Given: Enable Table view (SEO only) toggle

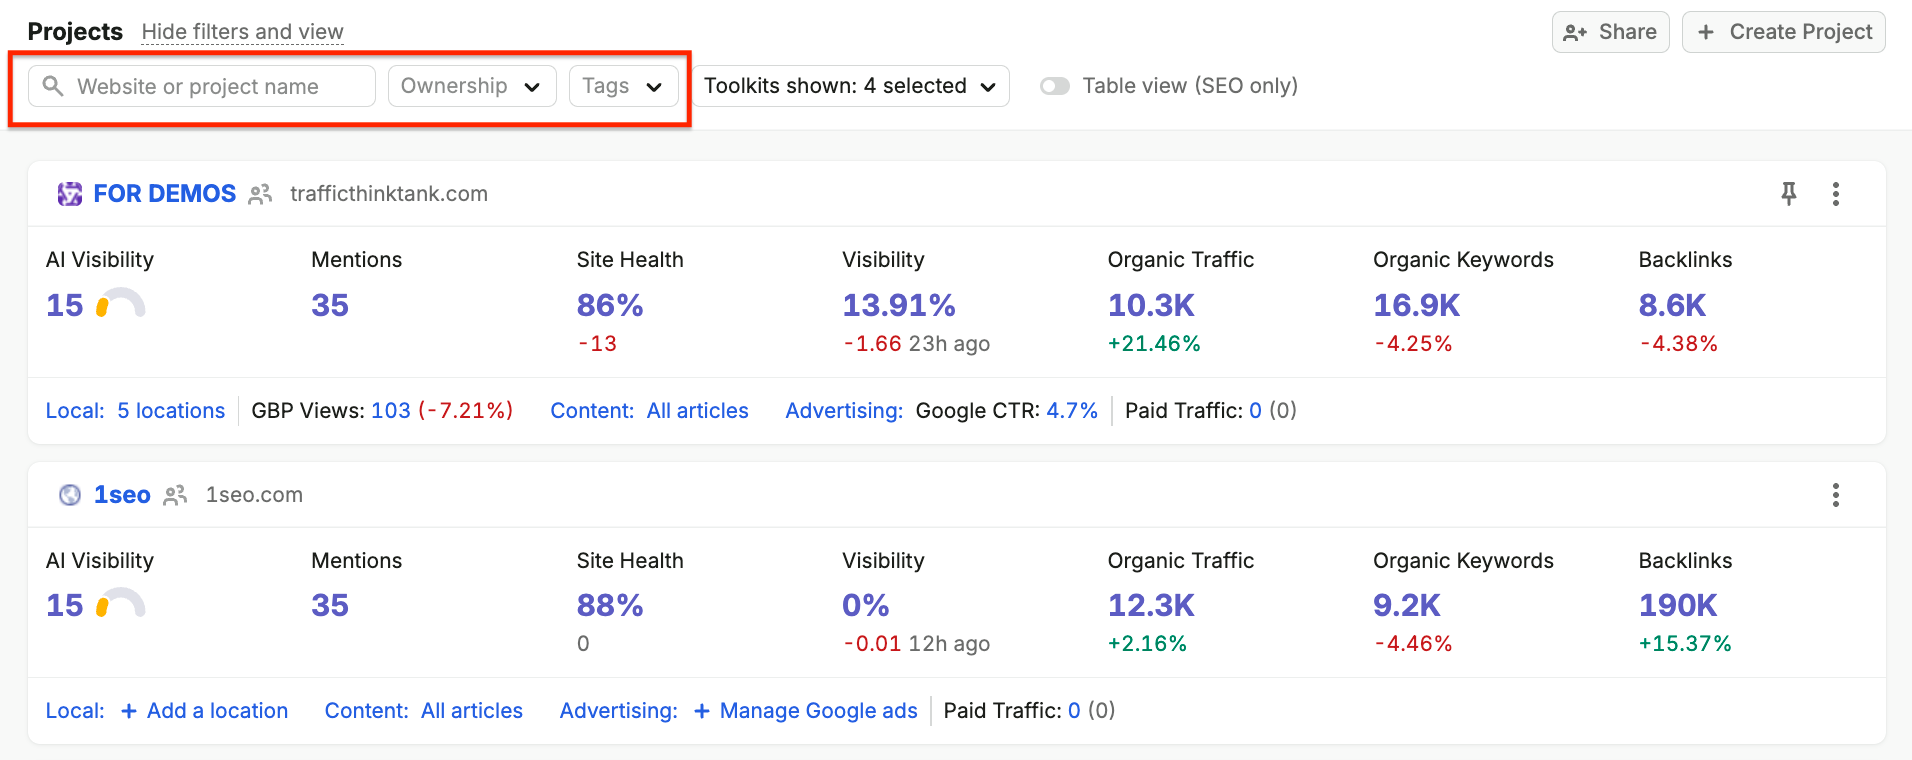Looking at the screenshot, I should pos(1055,86).
